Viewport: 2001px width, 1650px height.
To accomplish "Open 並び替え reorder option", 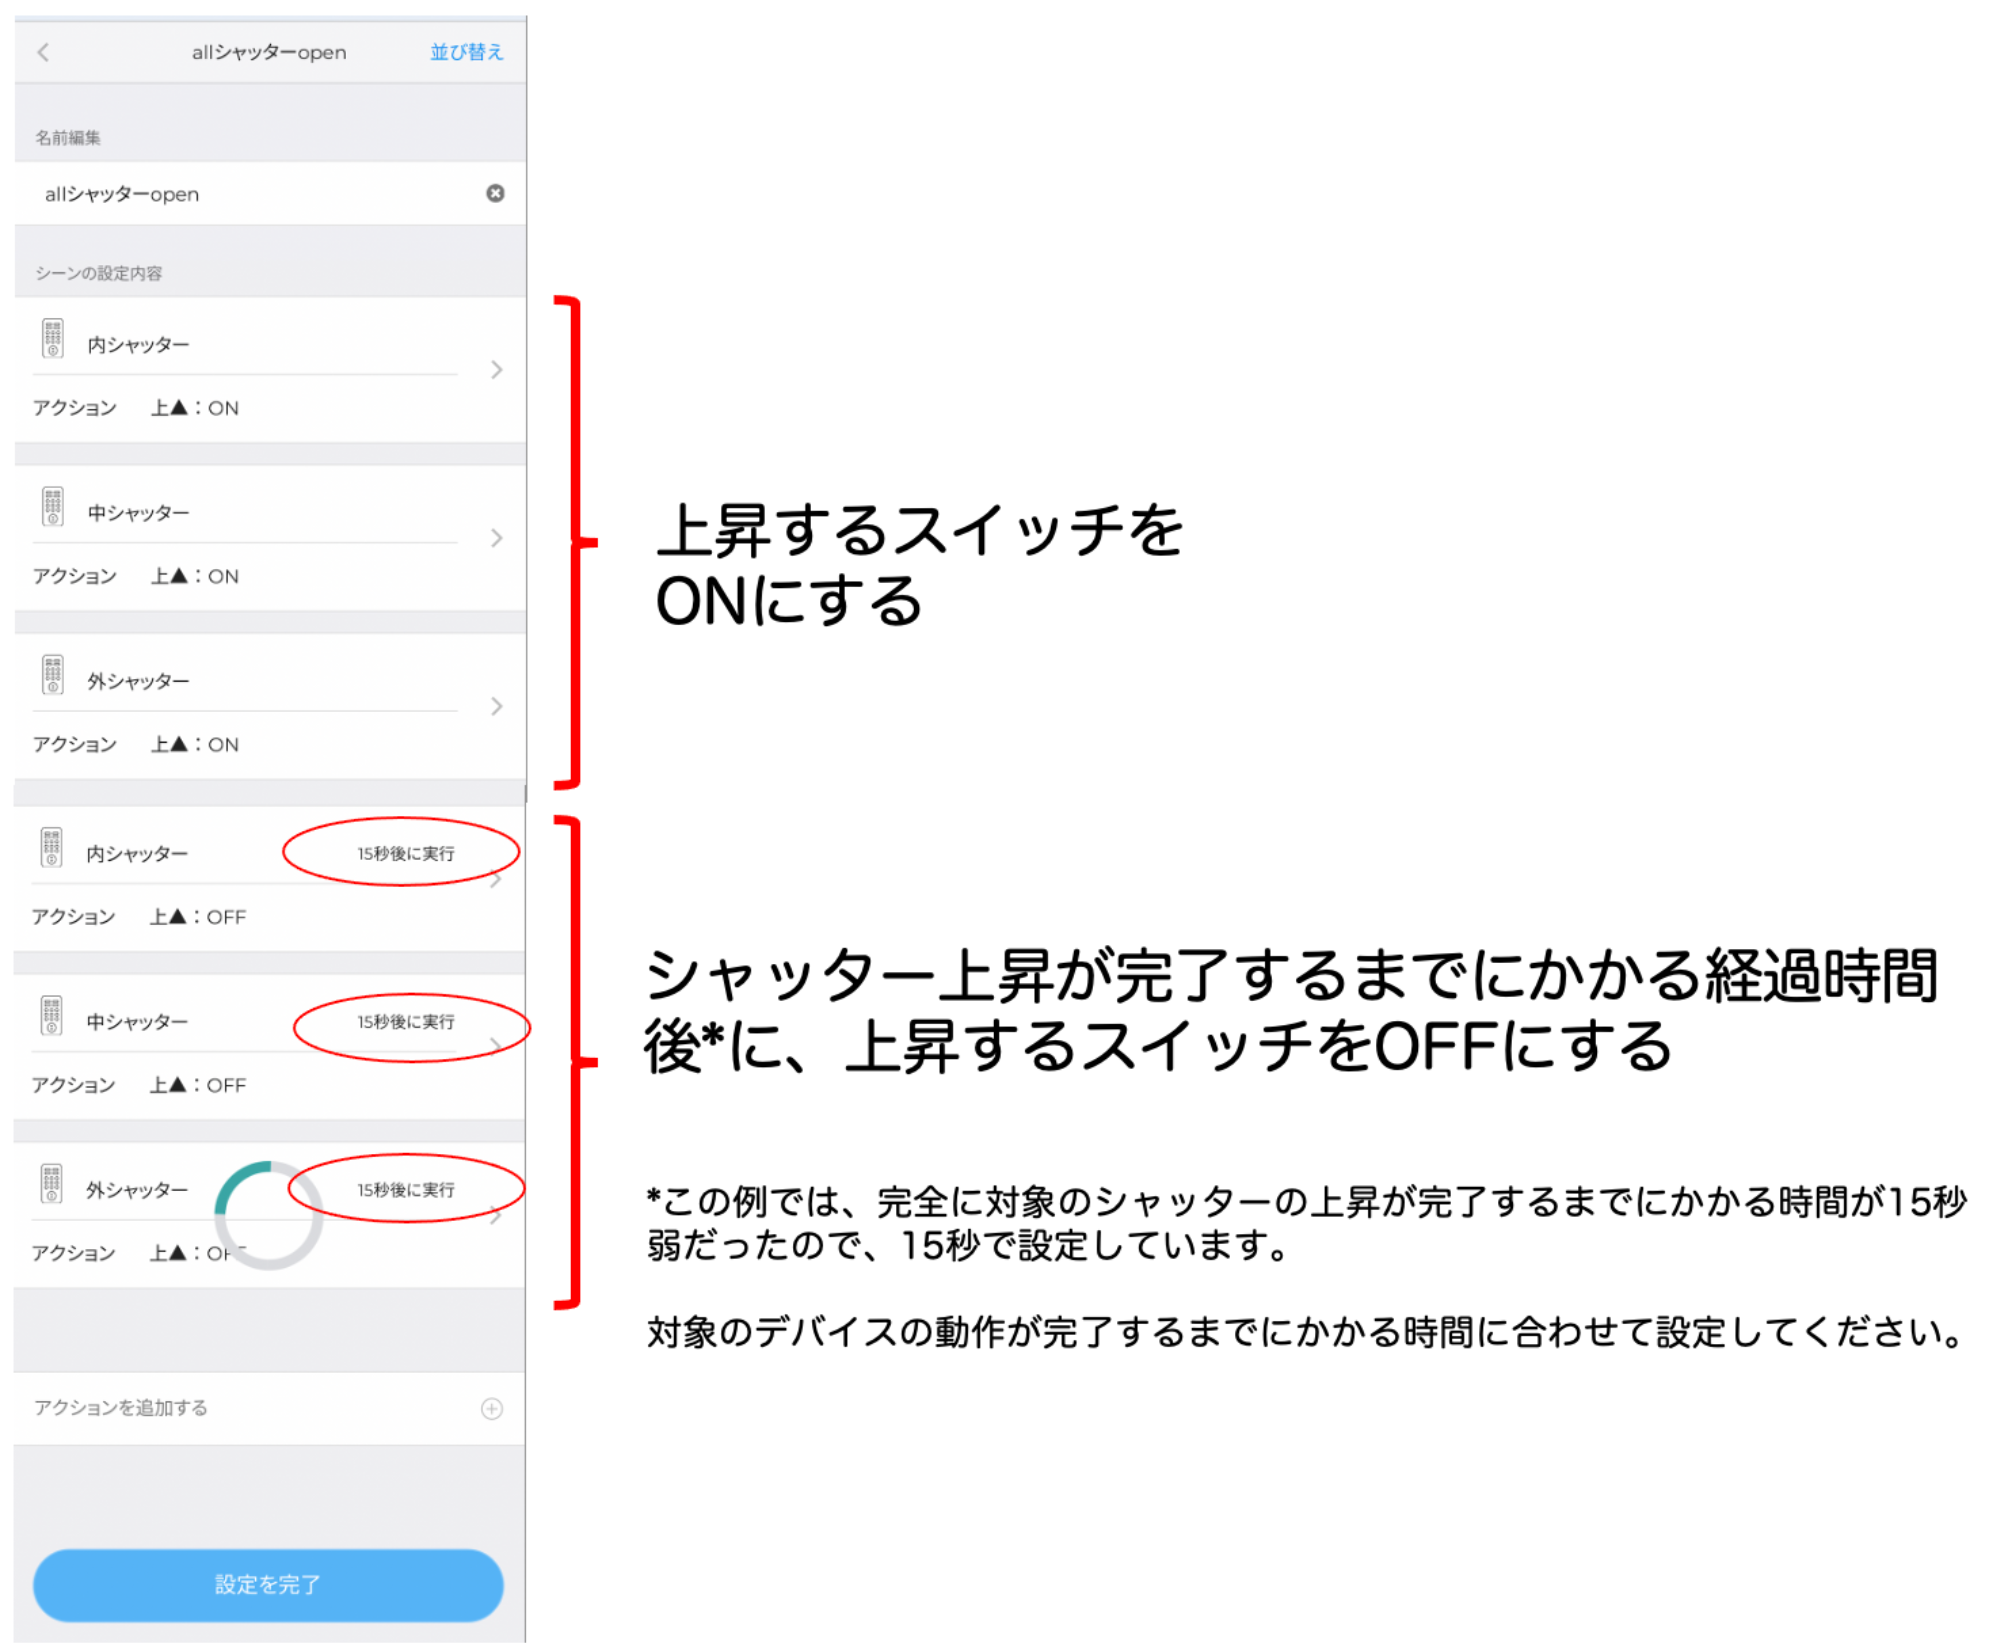I will [x=466, y=52].
